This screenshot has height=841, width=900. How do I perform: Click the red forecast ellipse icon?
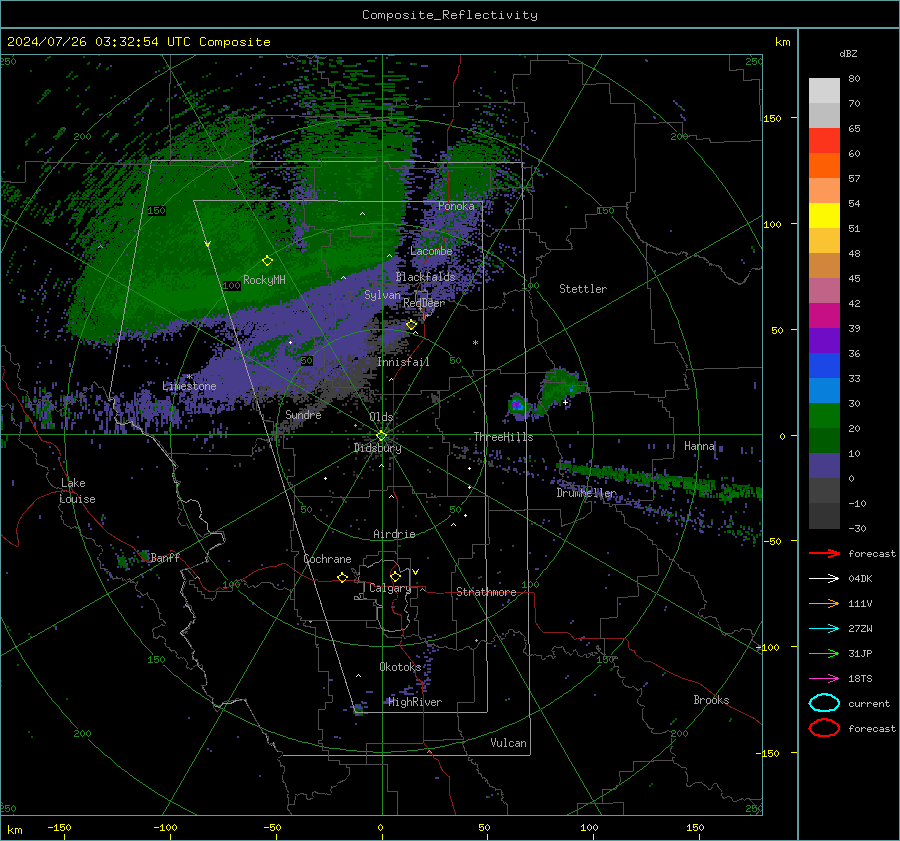824,728
